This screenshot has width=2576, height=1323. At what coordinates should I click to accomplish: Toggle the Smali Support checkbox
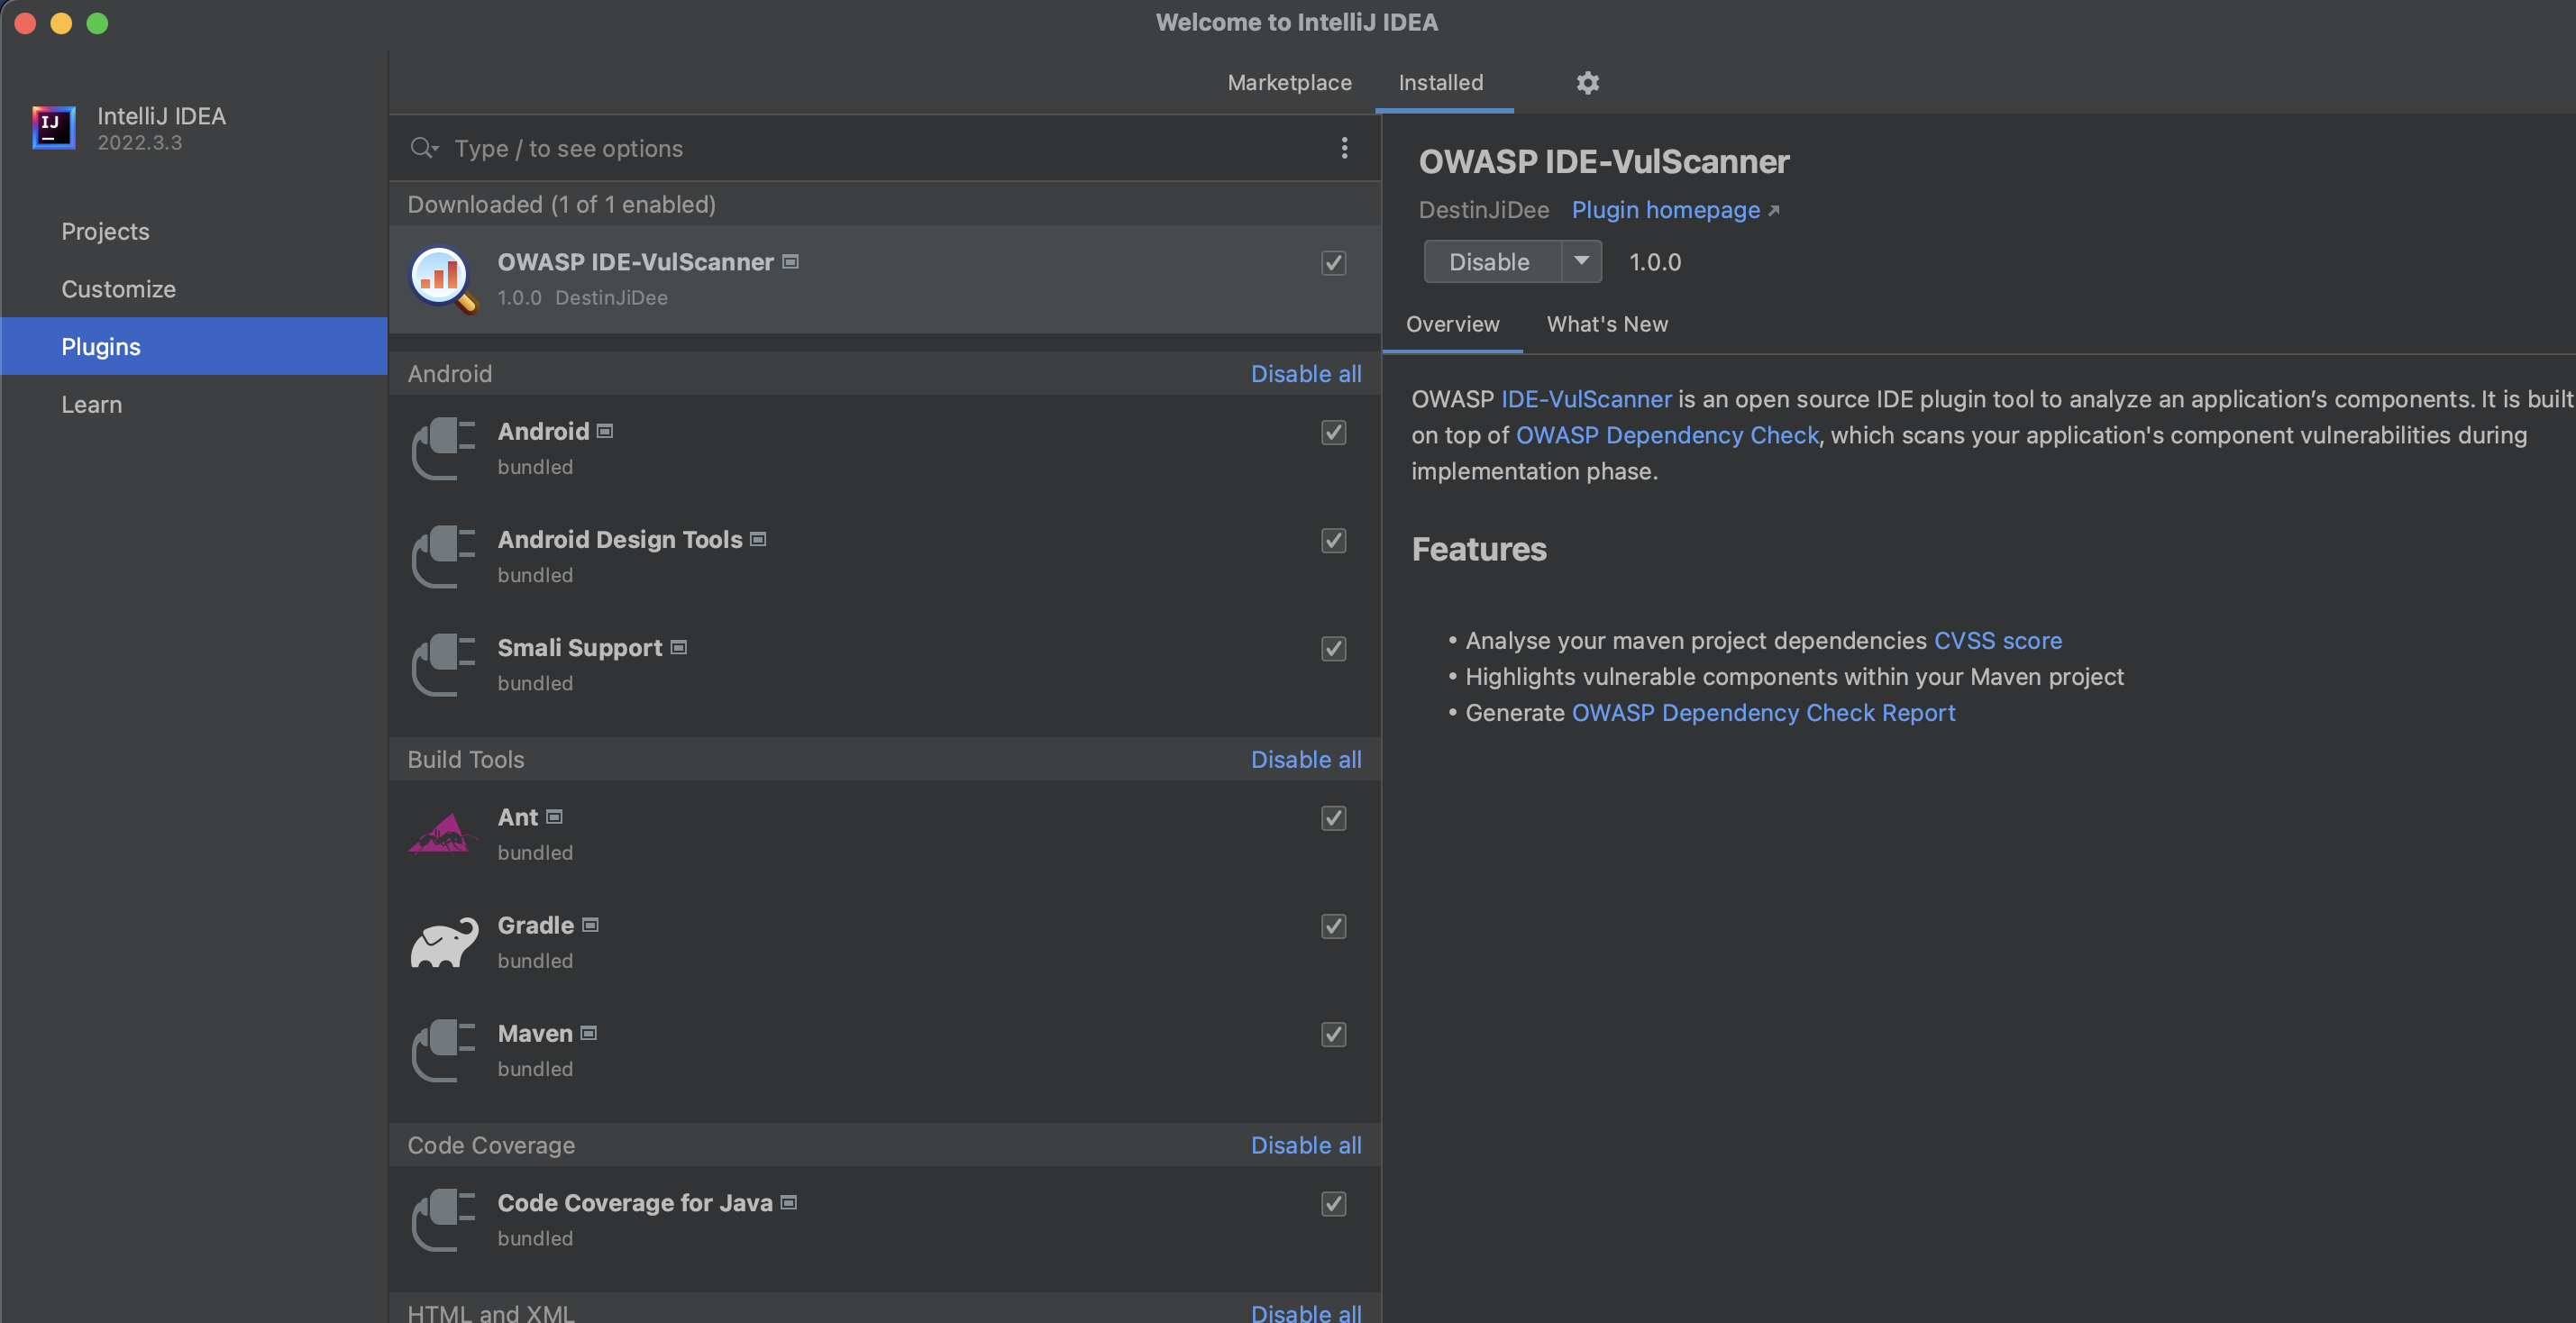point(1333,649)
